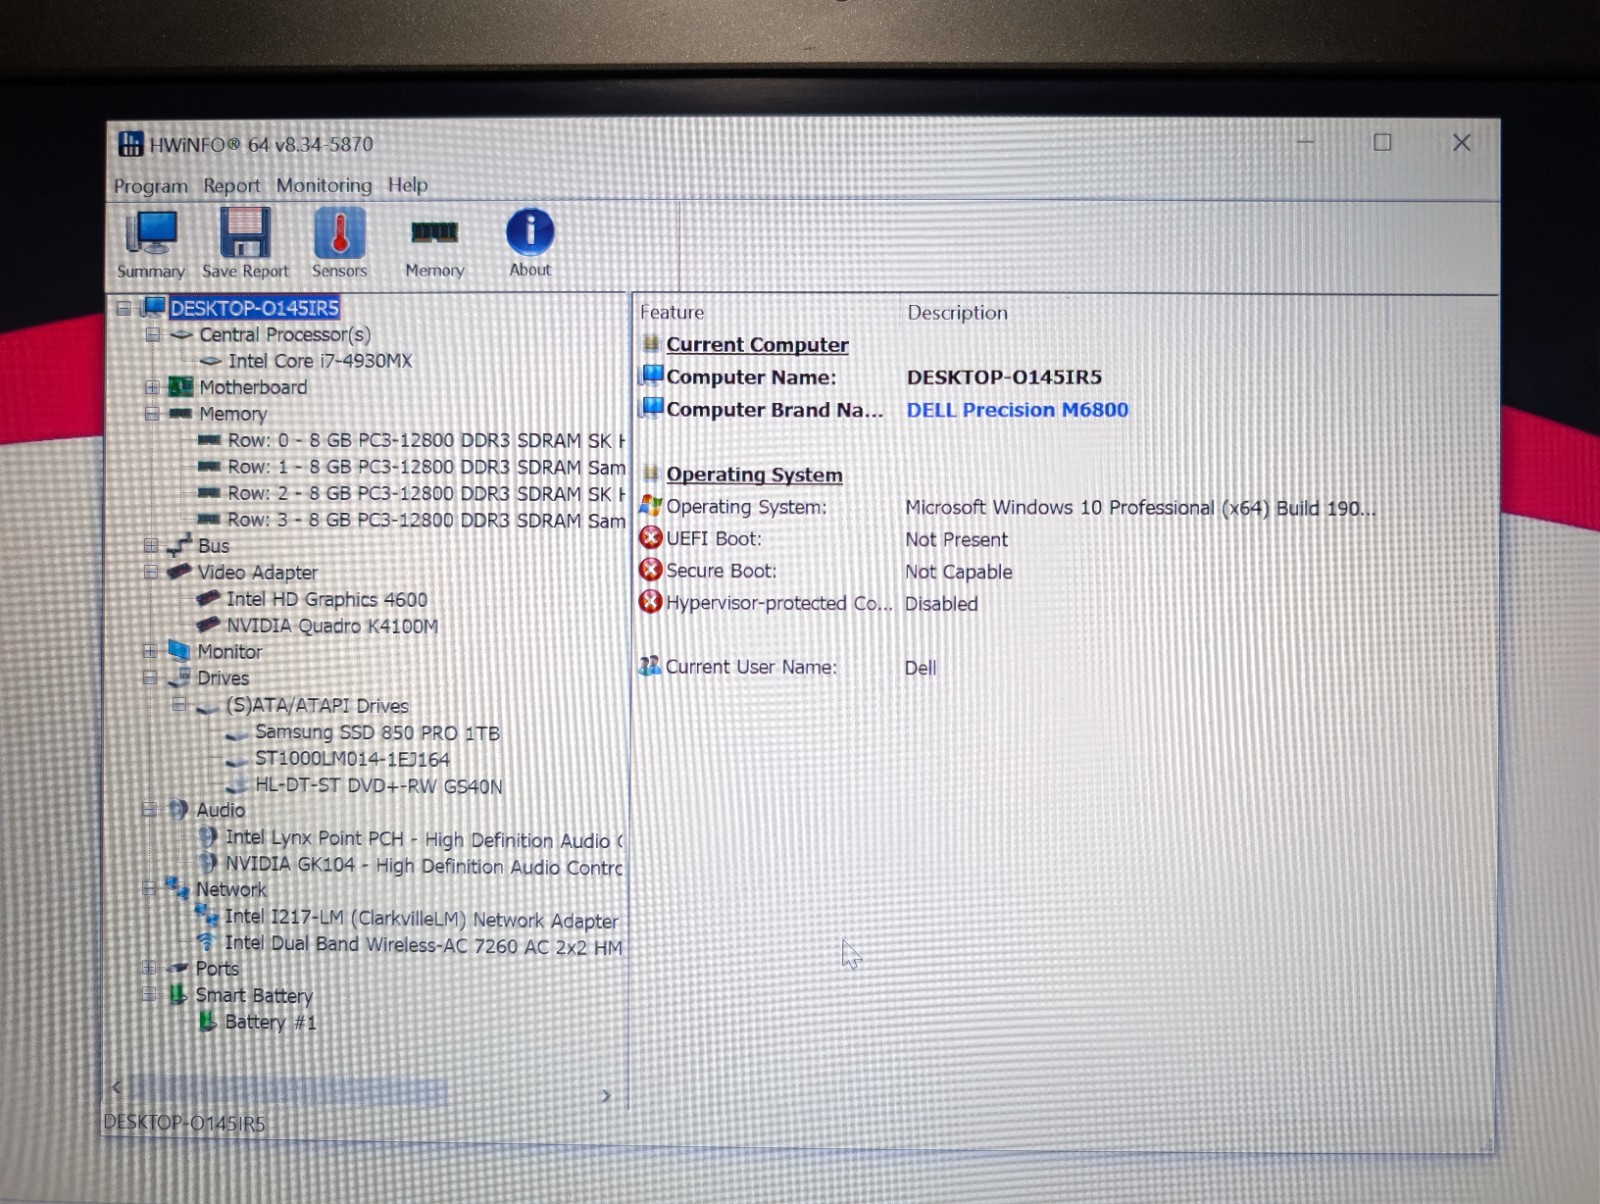Click the Secure Boot red cross icon
Screen dimensions: 1600x1204
point(651,570)
